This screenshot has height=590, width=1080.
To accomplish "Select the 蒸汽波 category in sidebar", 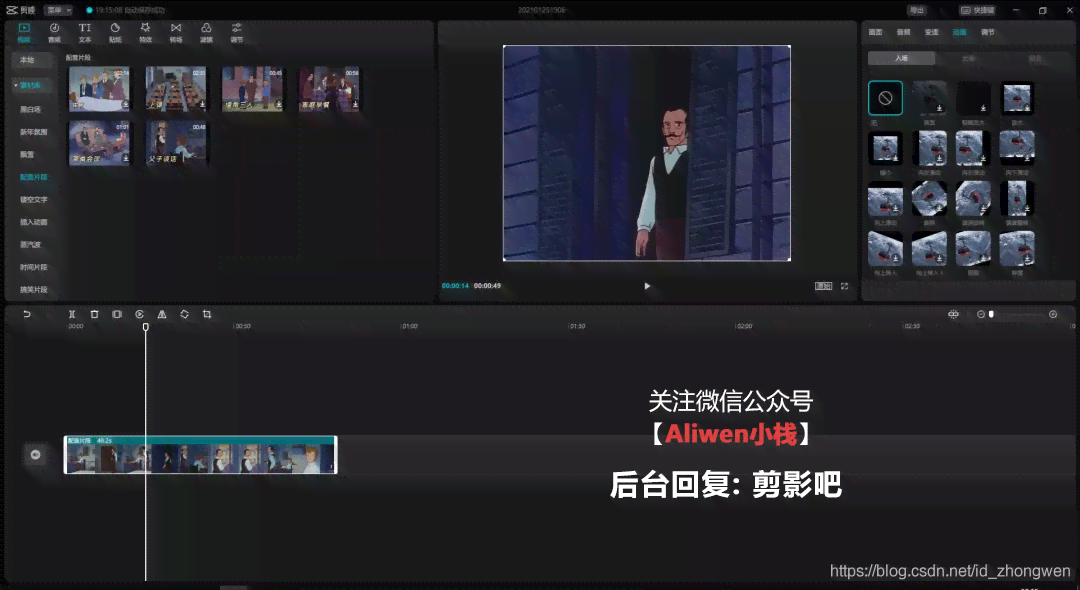I will 30,244.
